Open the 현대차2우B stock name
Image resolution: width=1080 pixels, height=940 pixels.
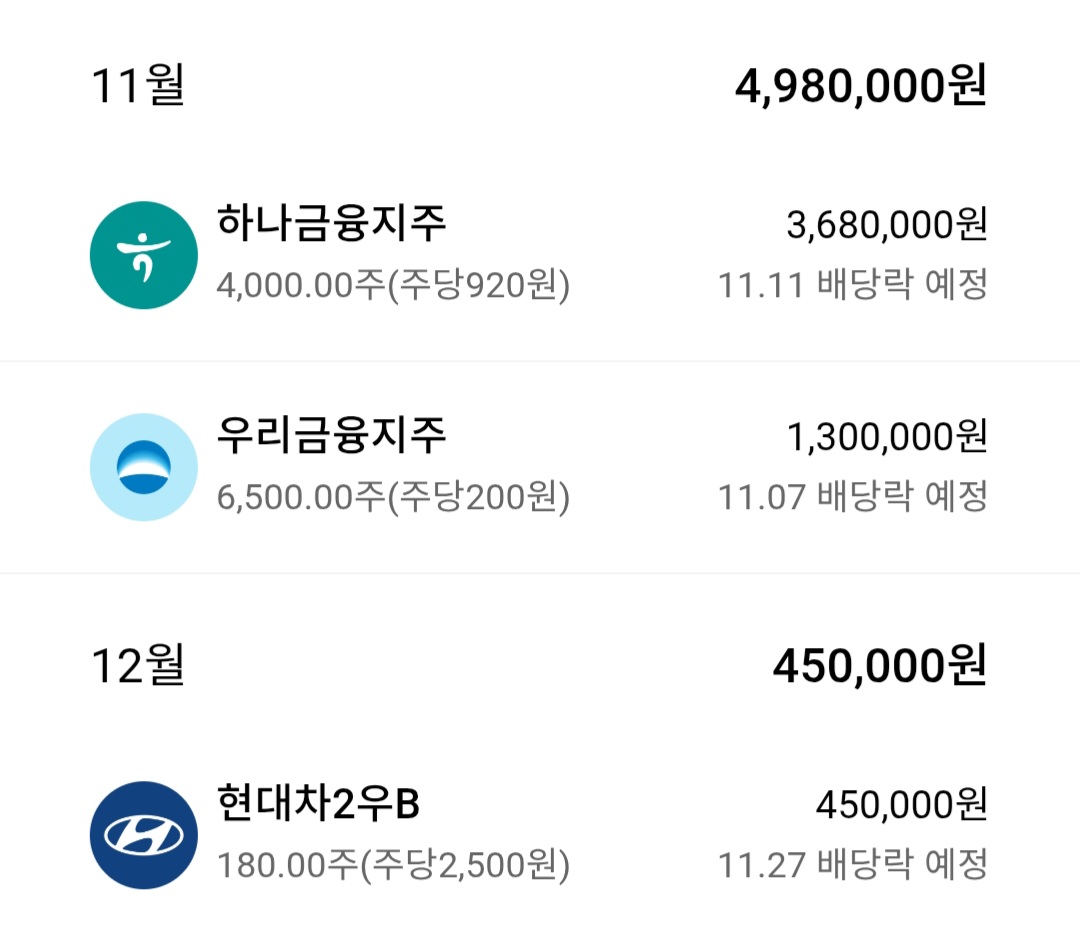(318, 803)
